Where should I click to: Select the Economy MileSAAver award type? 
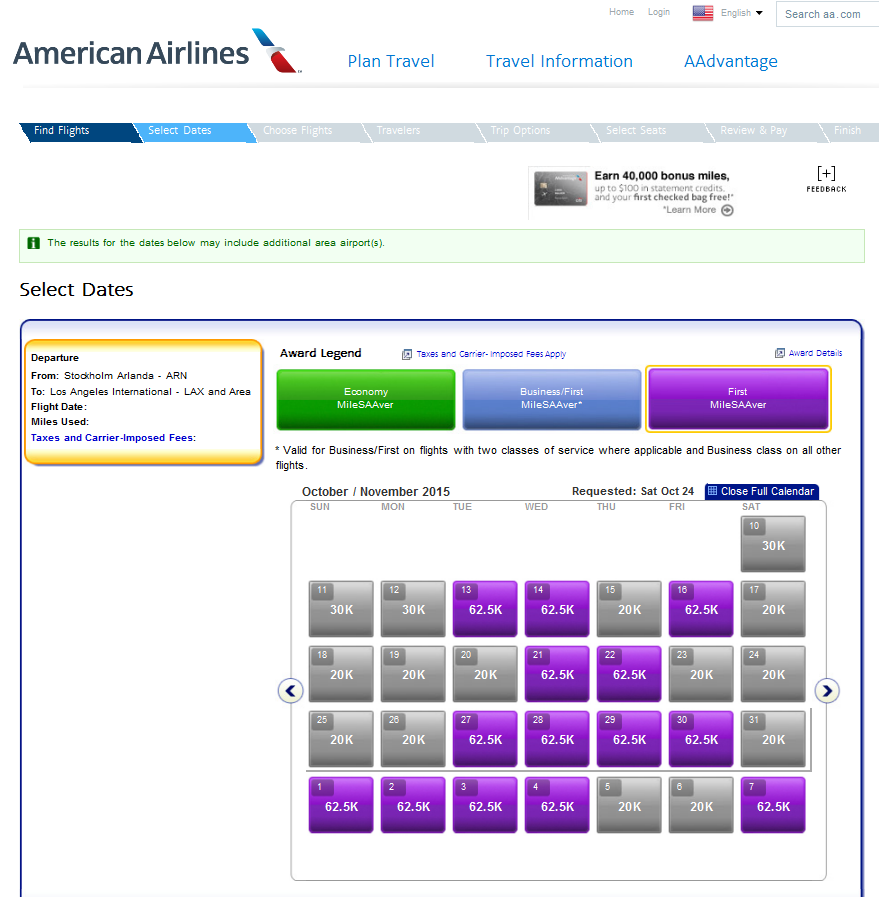tap(365, 399)
